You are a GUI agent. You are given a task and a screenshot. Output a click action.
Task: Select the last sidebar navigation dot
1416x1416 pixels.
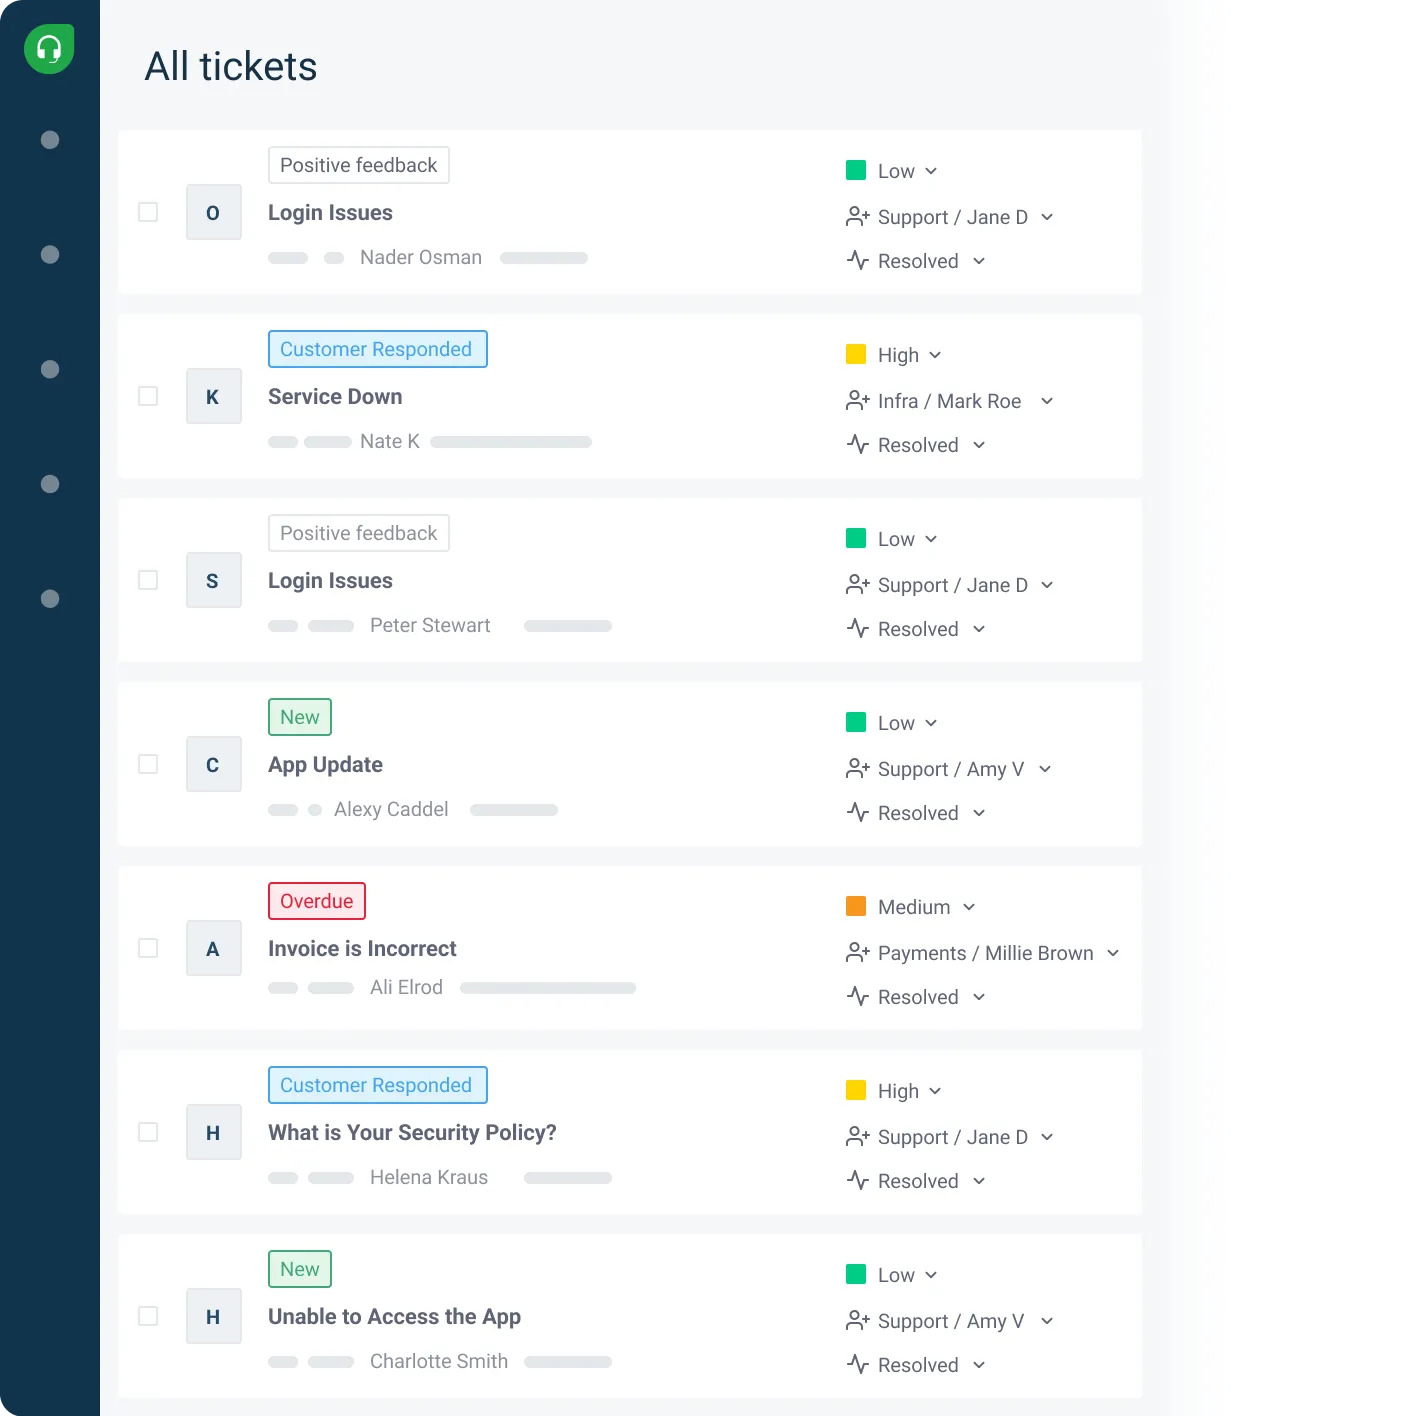click(x=50, y=599)
